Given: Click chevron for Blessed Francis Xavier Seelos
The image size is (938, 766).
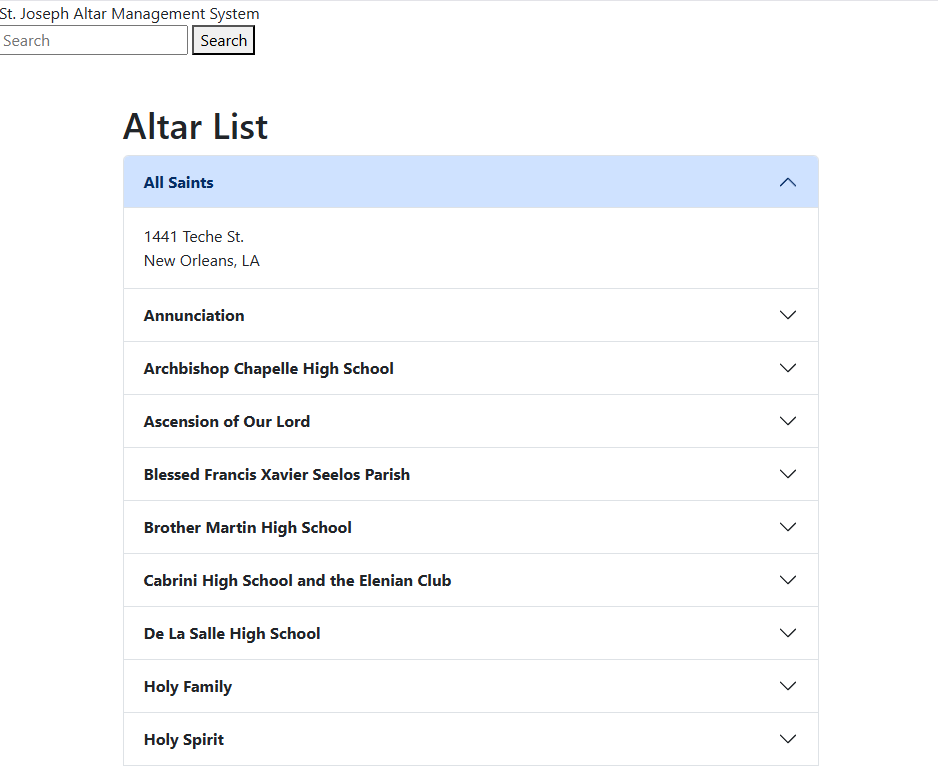Looking at the screenshot, I should tap(788, 474).
